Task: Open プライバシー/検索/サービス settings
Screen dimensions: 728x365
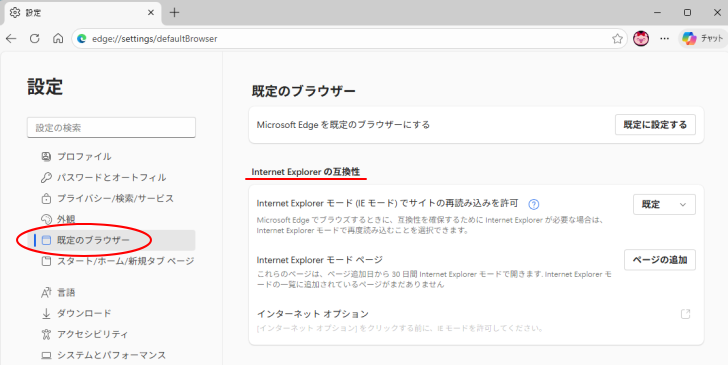Action: 111,198
